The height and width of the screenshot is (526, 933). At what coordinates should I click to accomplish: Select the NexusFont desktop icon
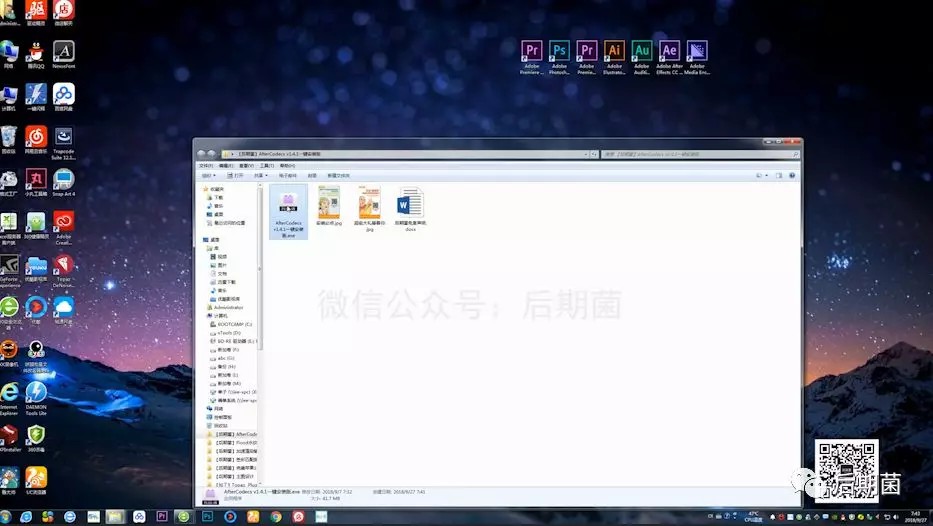[x=64, y=55]
